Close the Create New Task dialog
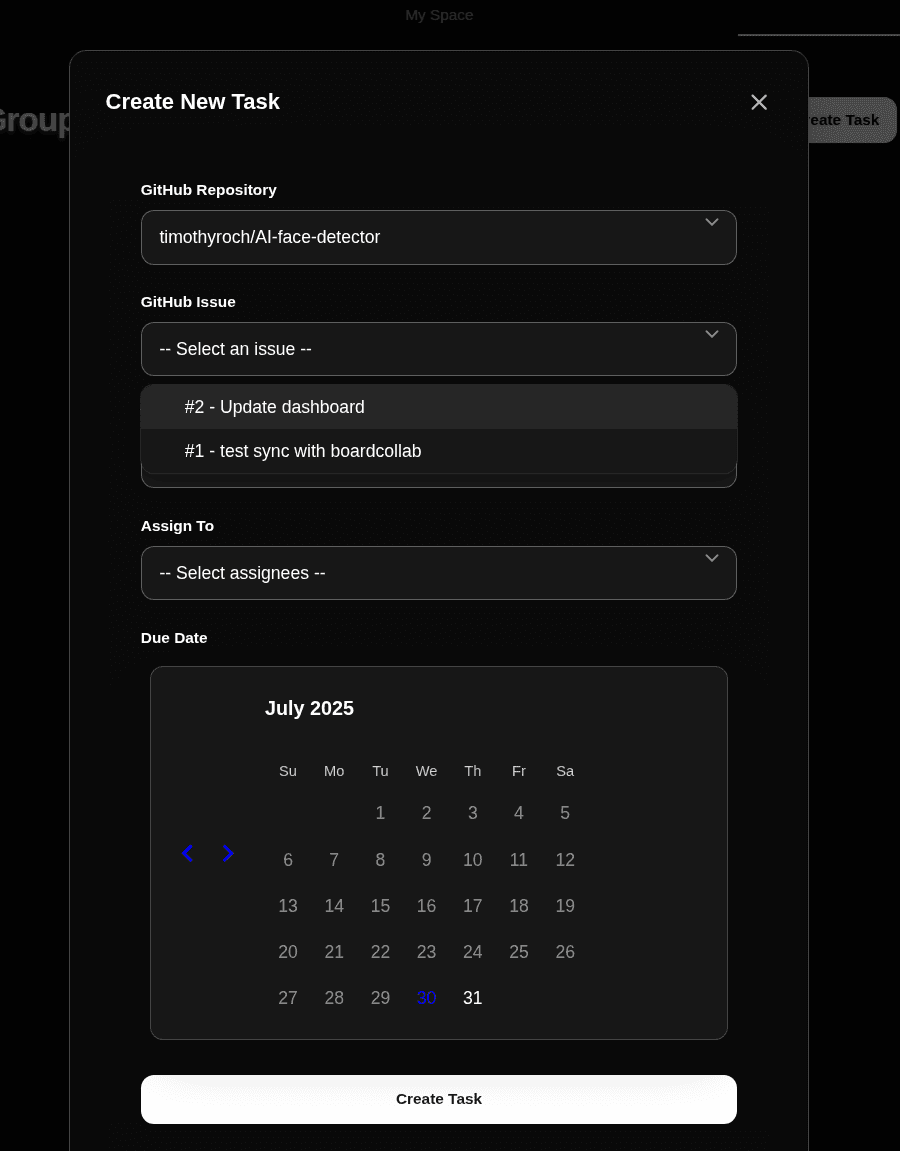This screenshot has width=900, height=1151. pos(759,102)
